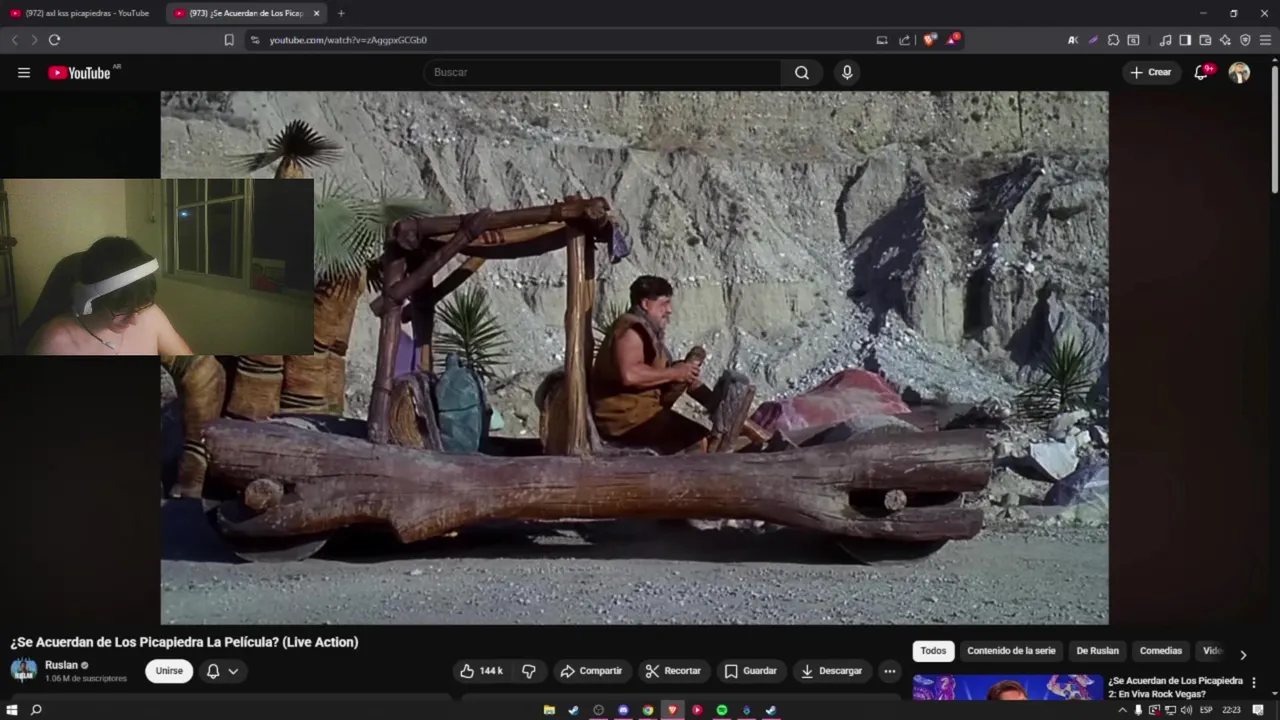This screenshot has height=720, width=1280.
Task: Open Chrome from the taskbar
Action: [648, 710]
